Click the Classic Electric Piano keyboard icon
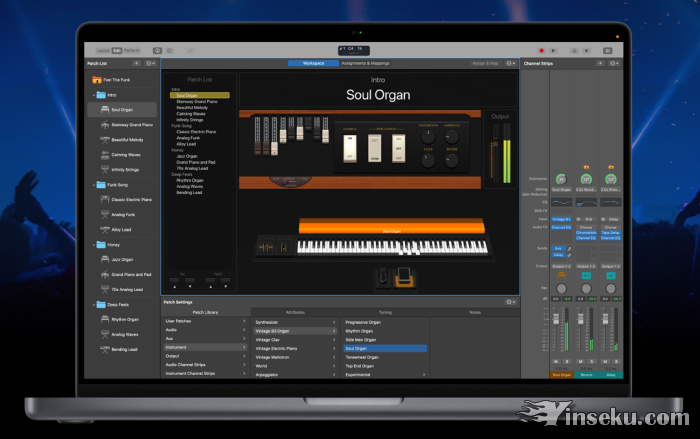Viewport: 700px width, 439px height. (103, 200)
